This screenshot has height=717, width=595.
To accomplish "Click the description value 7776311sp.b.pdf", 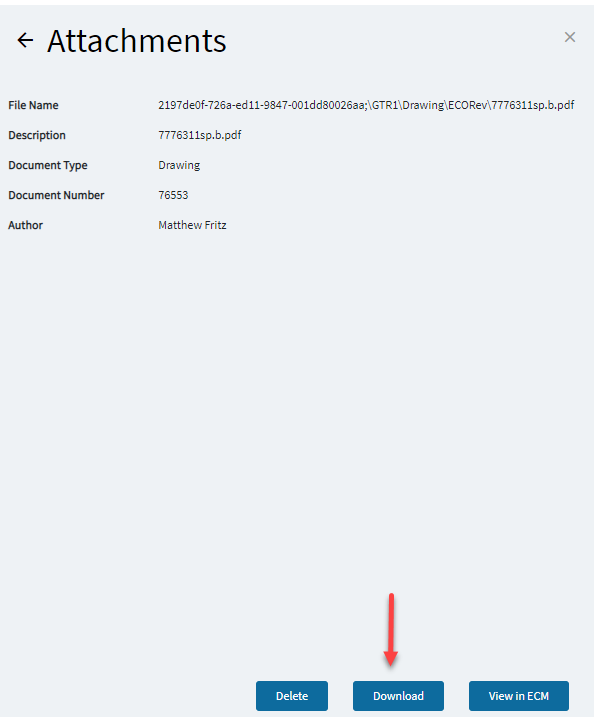I will pyautogui.click(x=200, y=135).
